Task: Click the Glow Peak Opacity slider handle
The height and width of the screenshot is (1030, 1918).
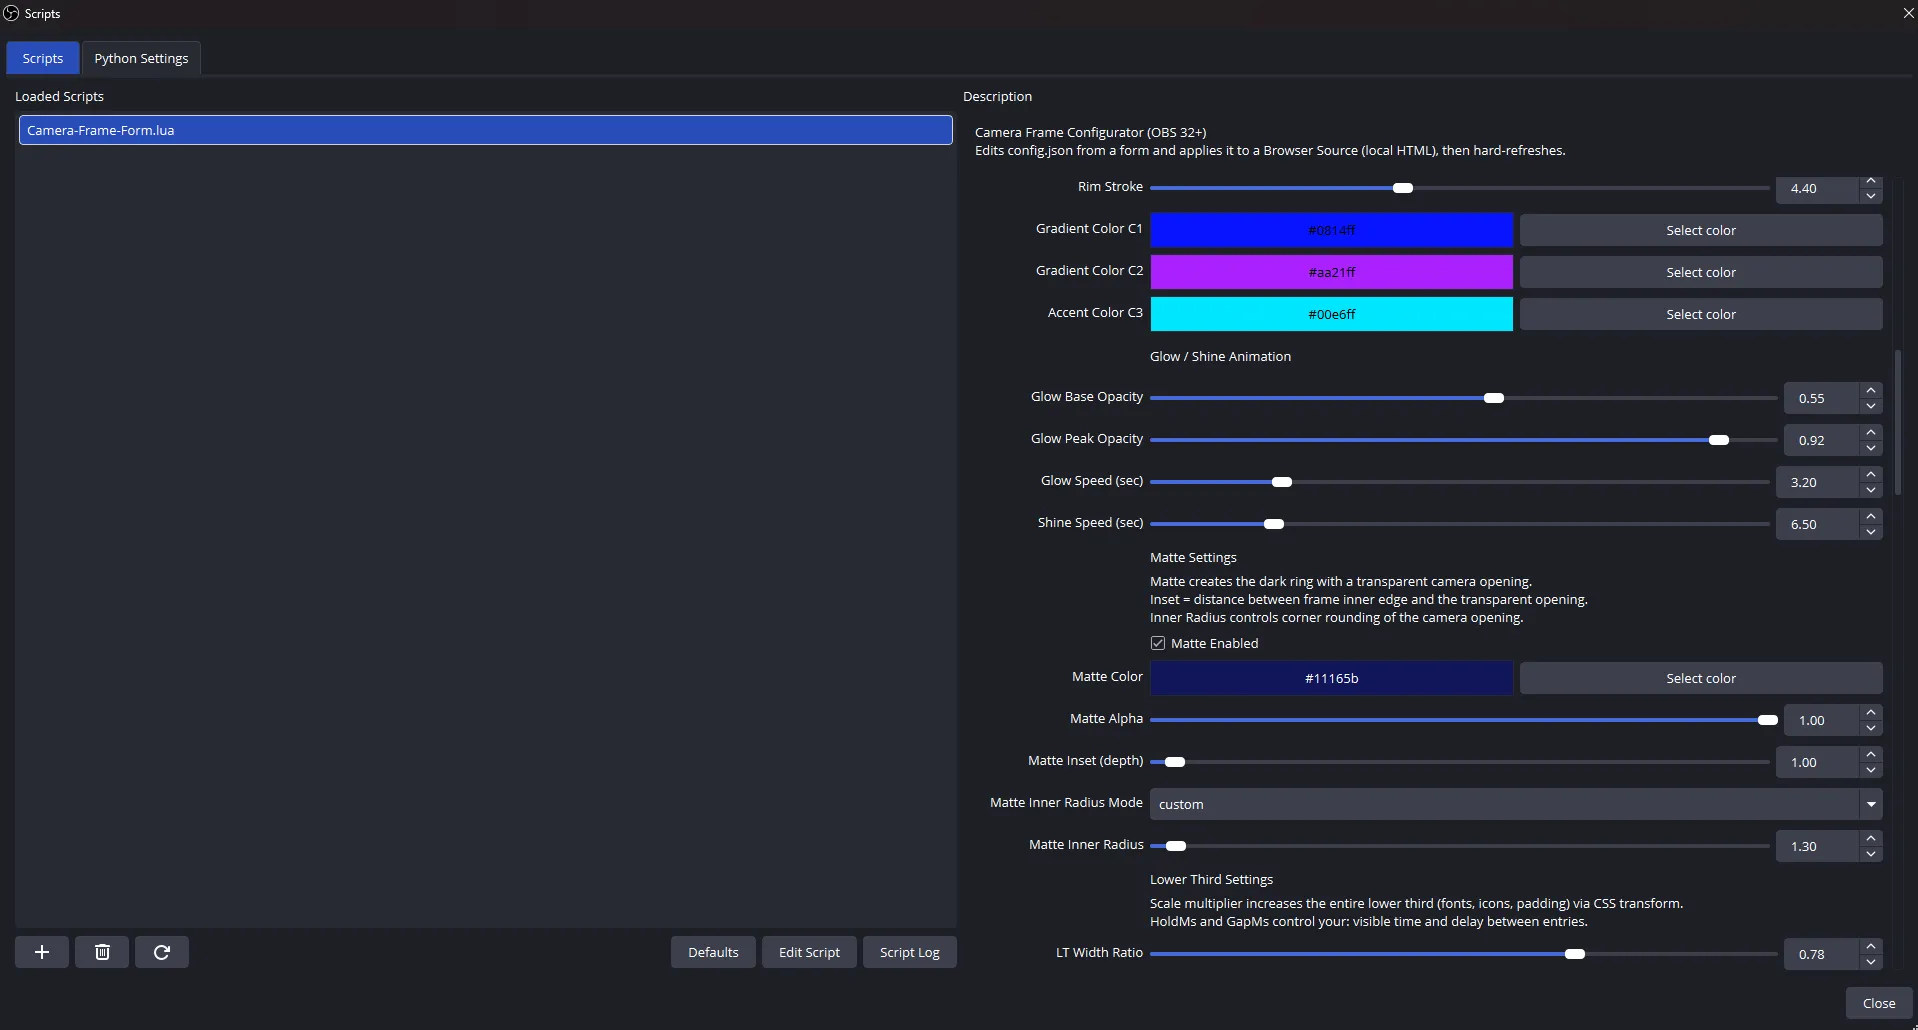Action: click(1717, 440)
